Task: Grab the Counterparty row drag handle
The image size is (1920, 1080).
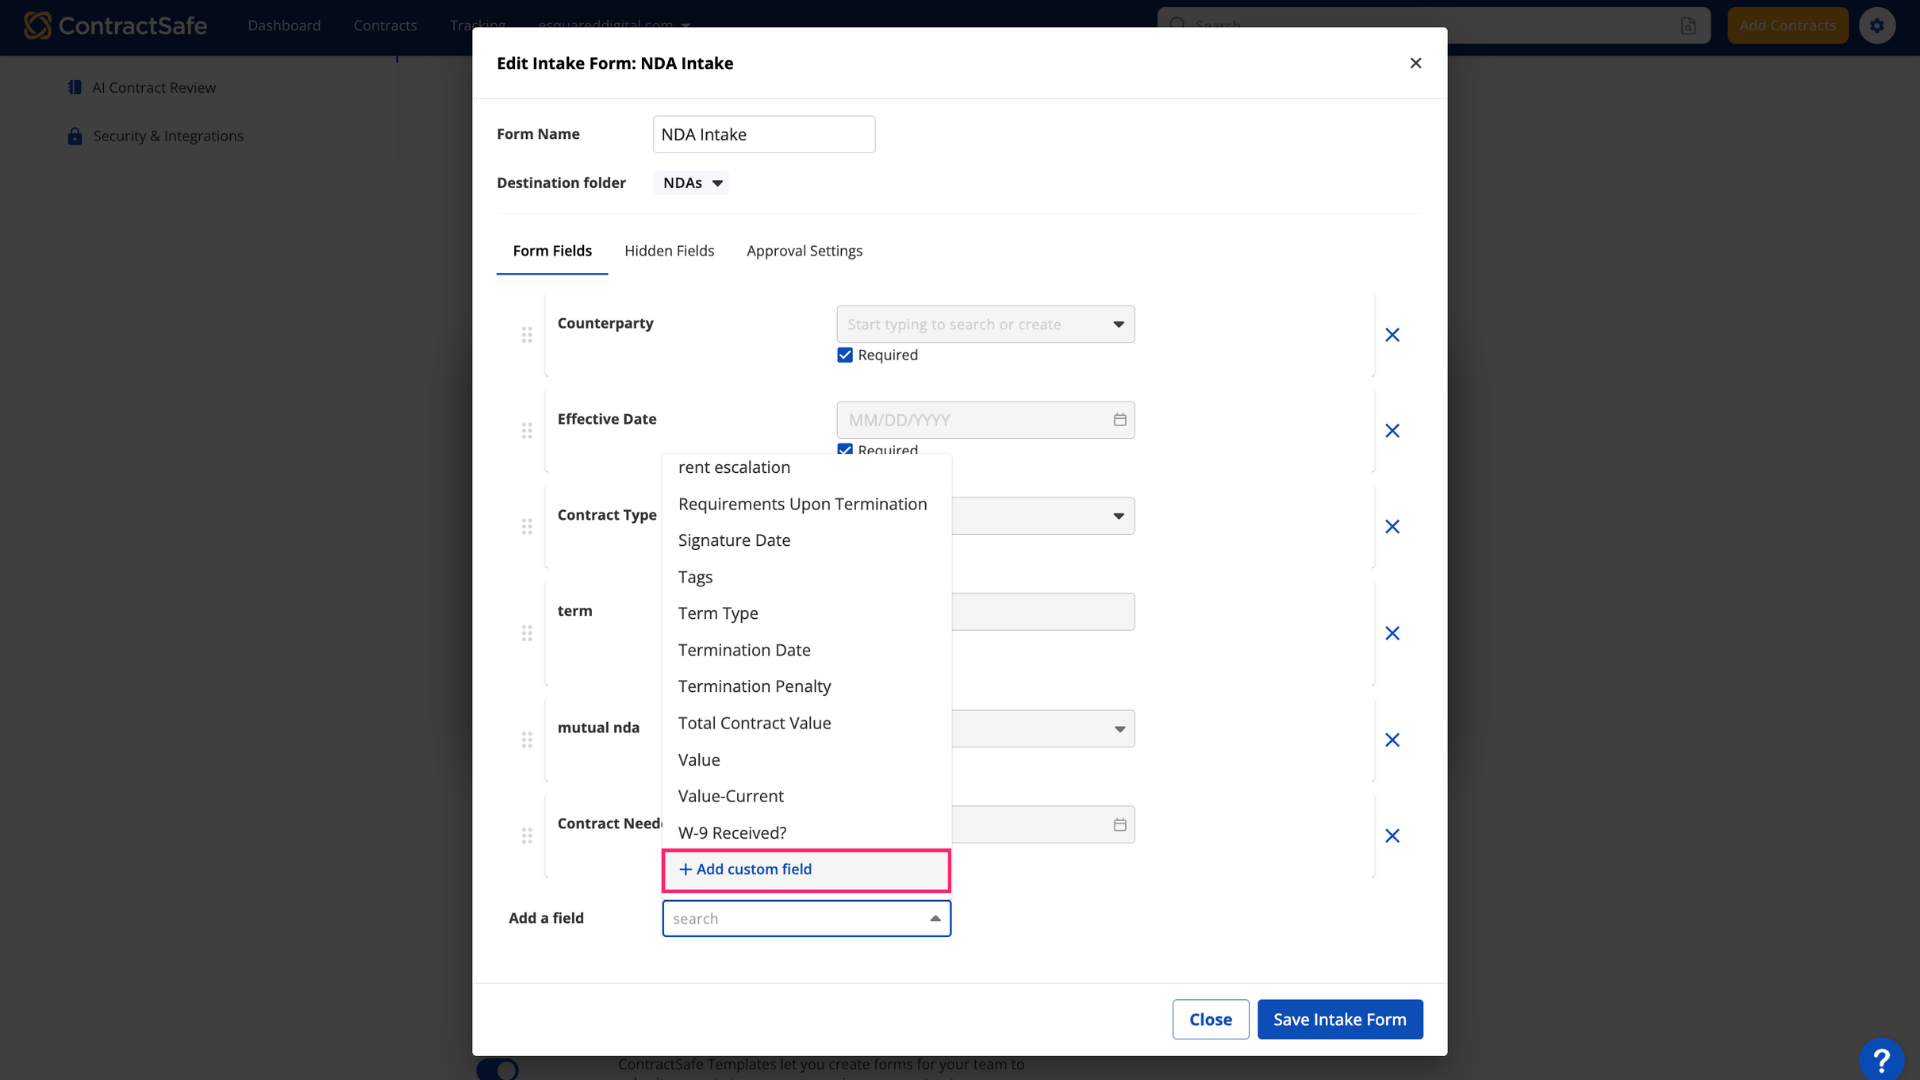Action: click(x=527, y=335)
